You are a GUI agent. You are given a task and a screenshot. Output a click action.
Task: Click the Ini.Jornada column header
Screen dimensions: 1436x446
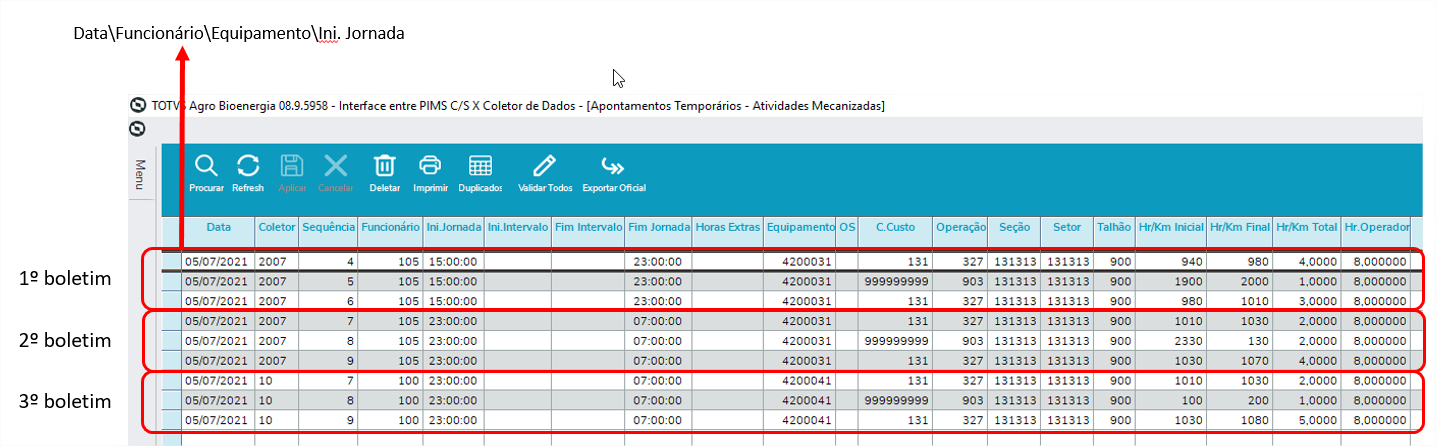pyautogui.click(x=454, y=228)
